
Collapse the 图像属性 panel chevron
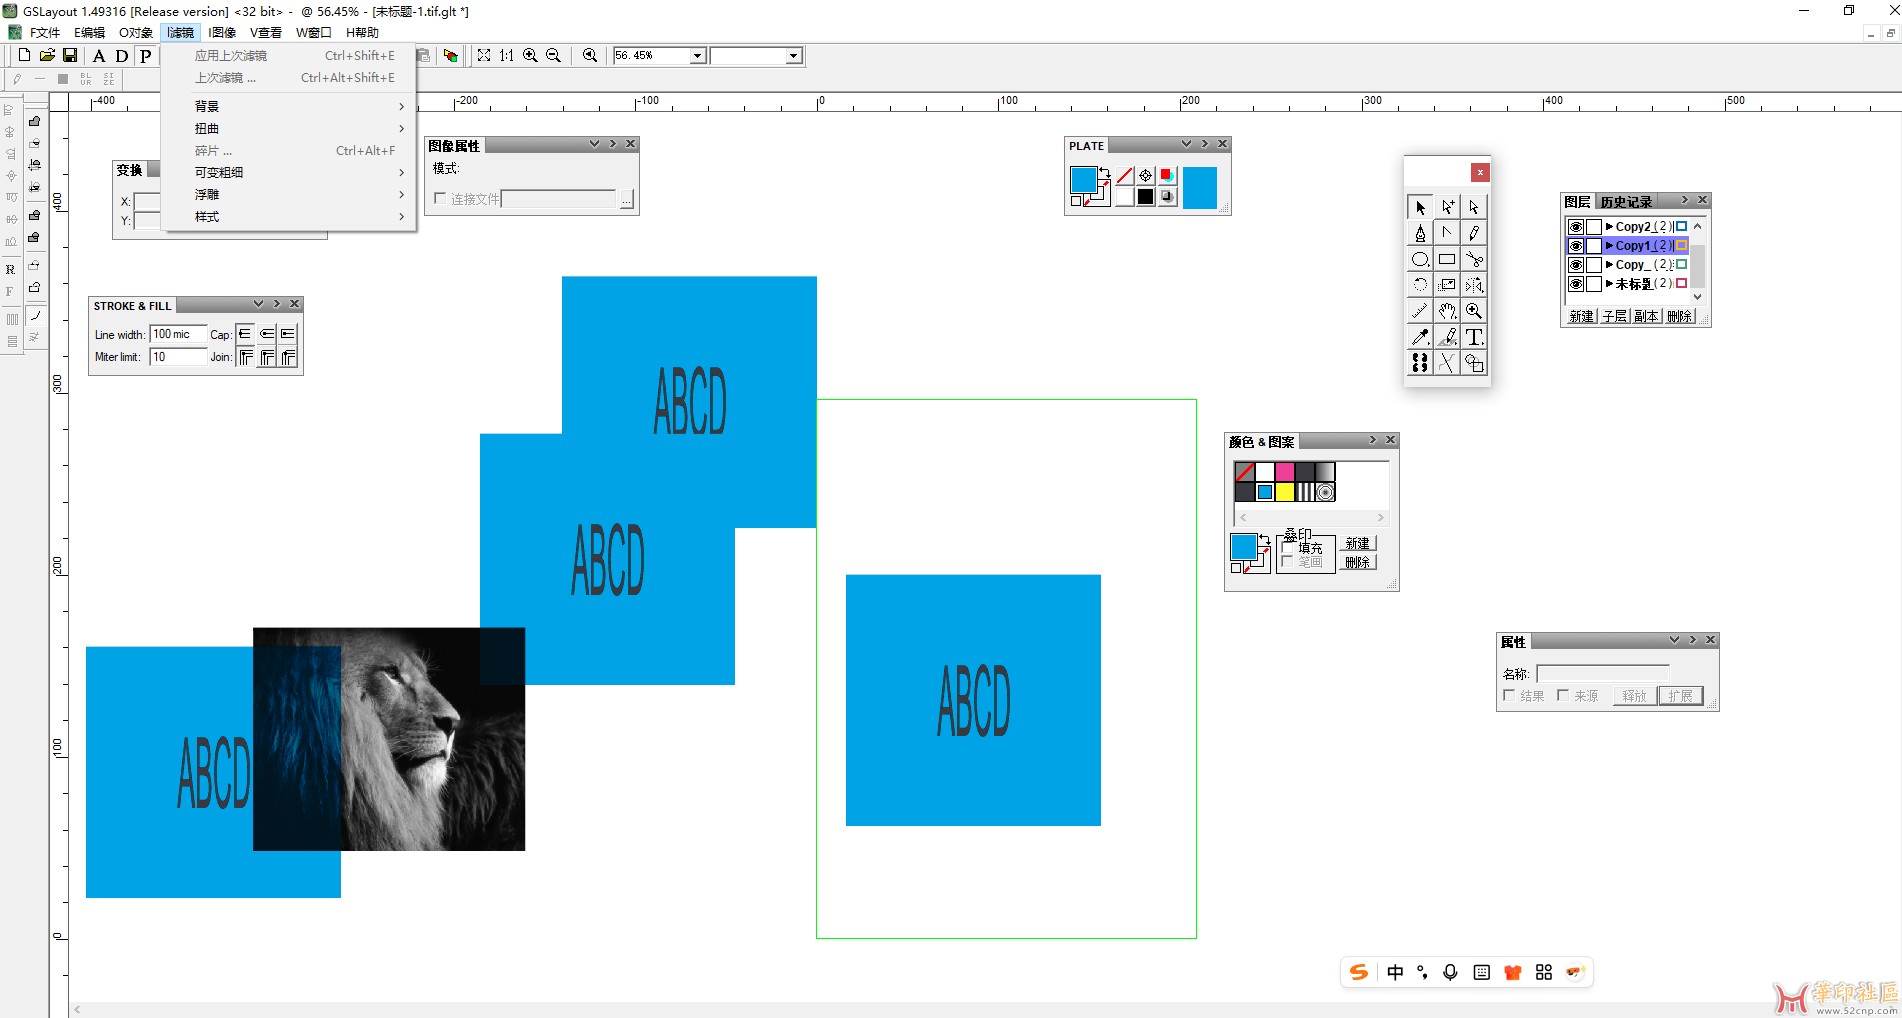point(594,144)
